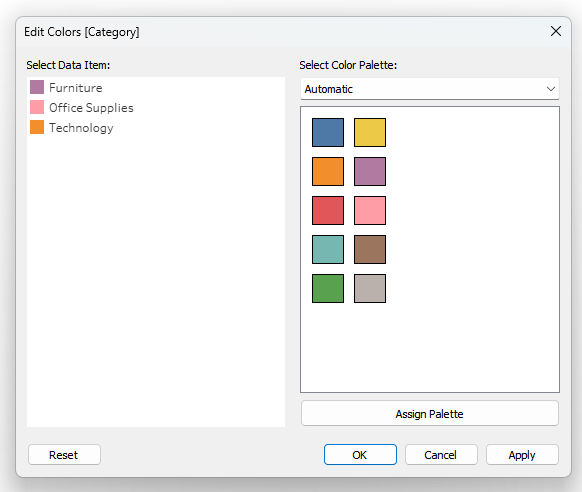Pick the purple palette swatch

(x=370, y=171)
